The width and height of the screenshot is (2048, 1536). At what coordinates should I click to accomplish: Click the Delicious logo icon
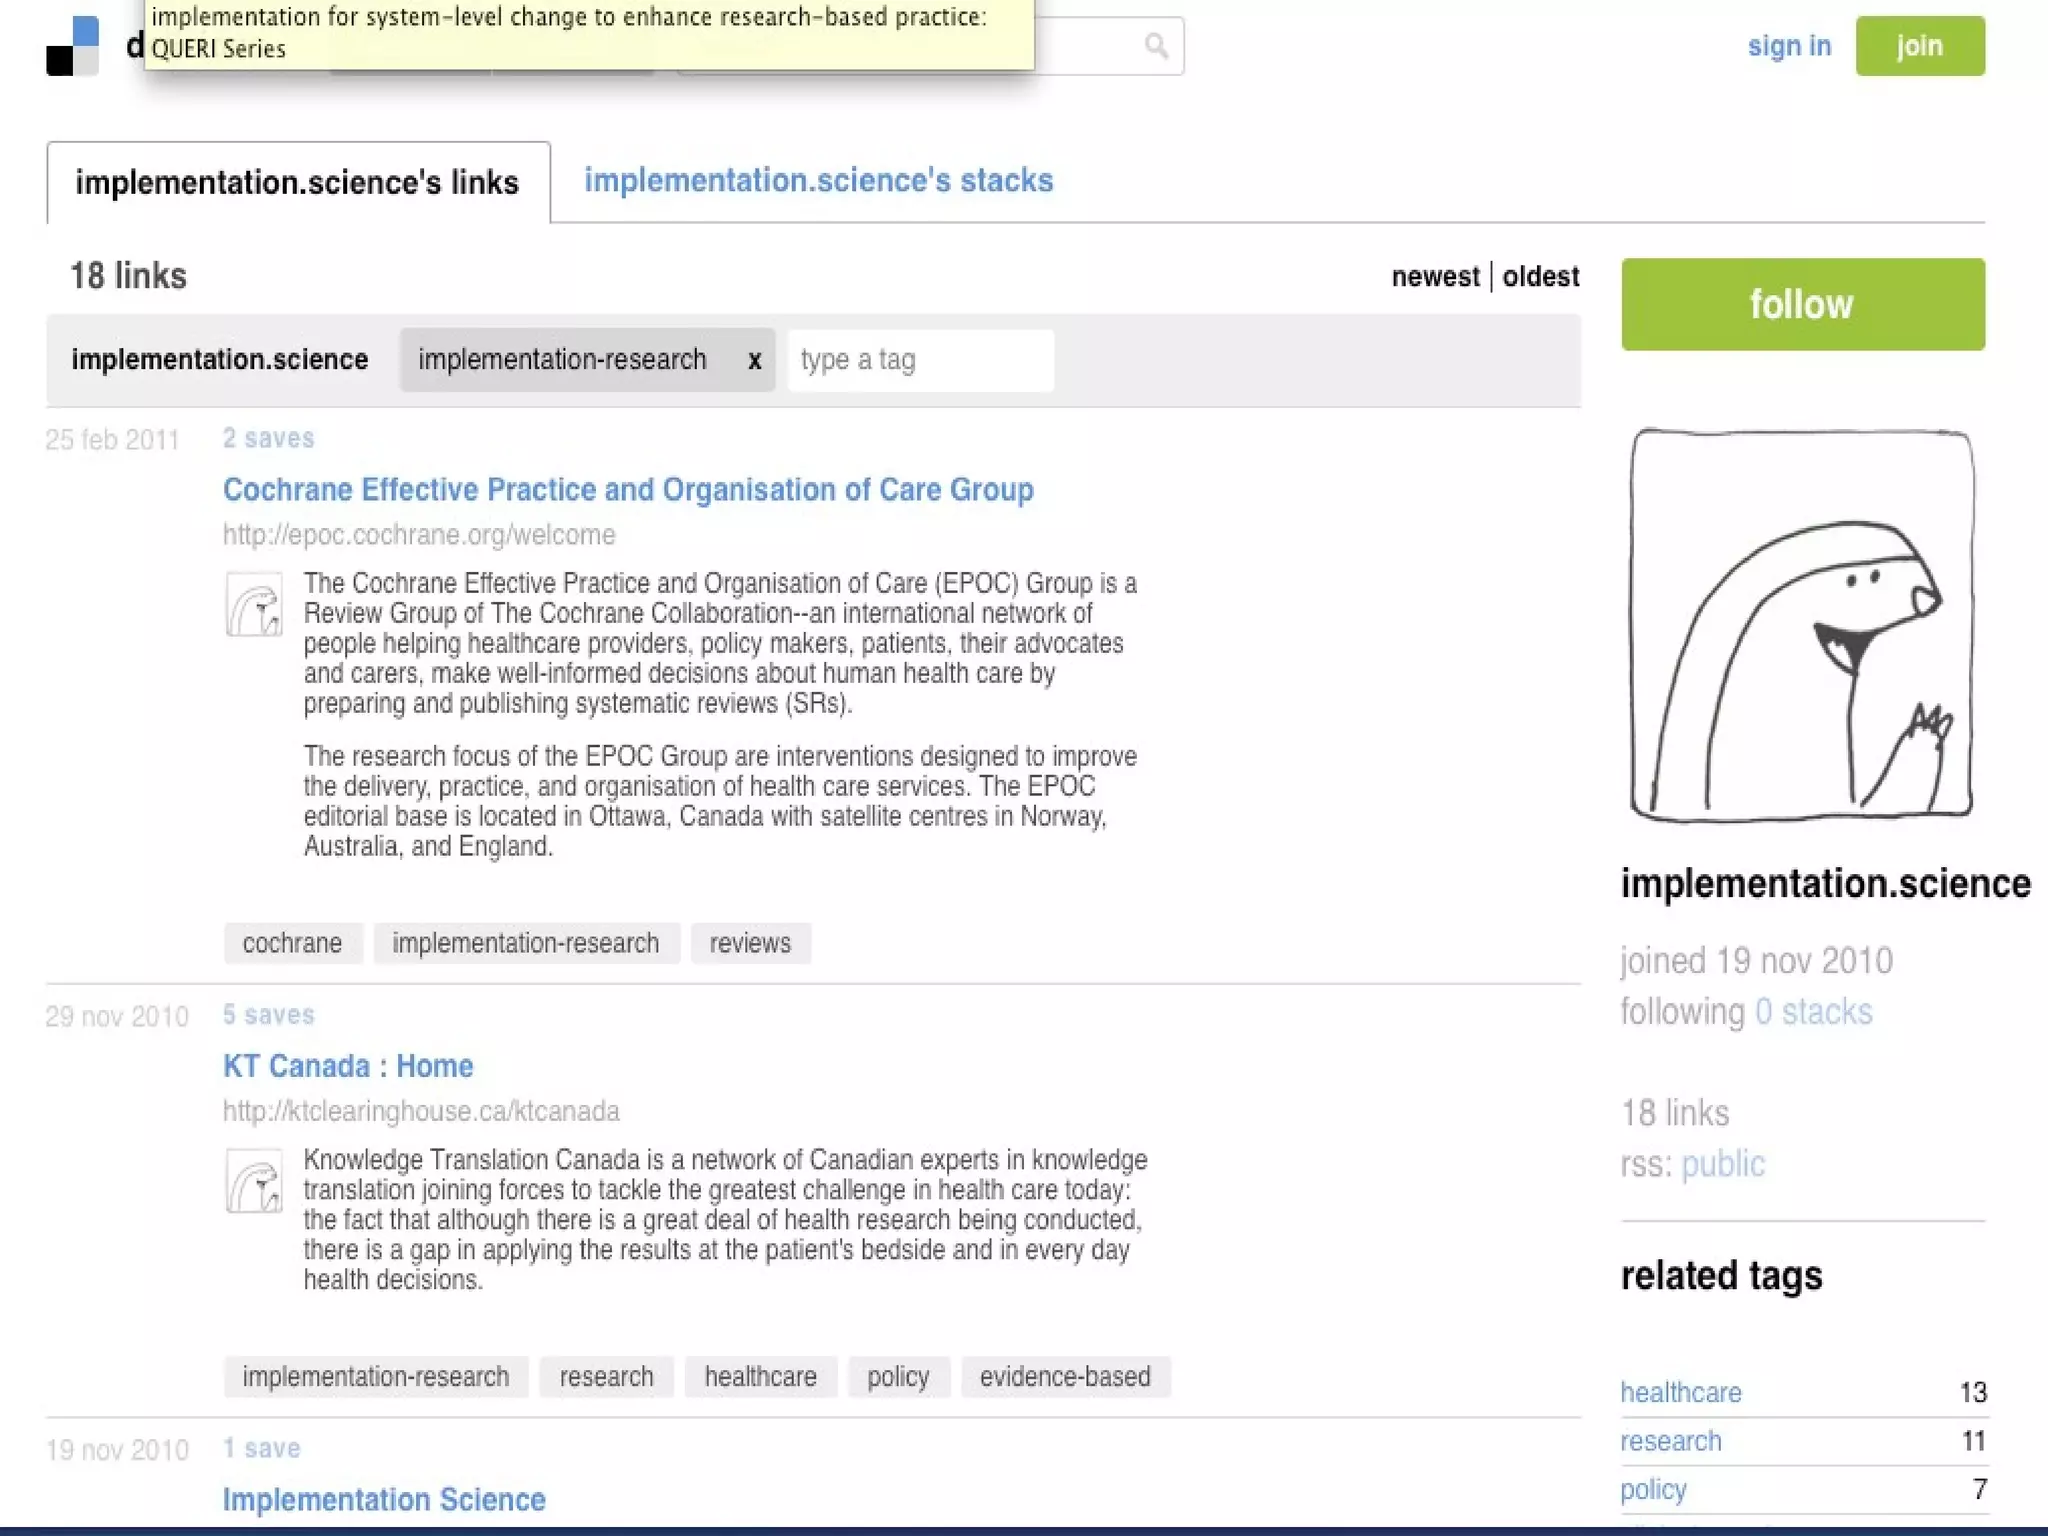[x=73, y=46]
